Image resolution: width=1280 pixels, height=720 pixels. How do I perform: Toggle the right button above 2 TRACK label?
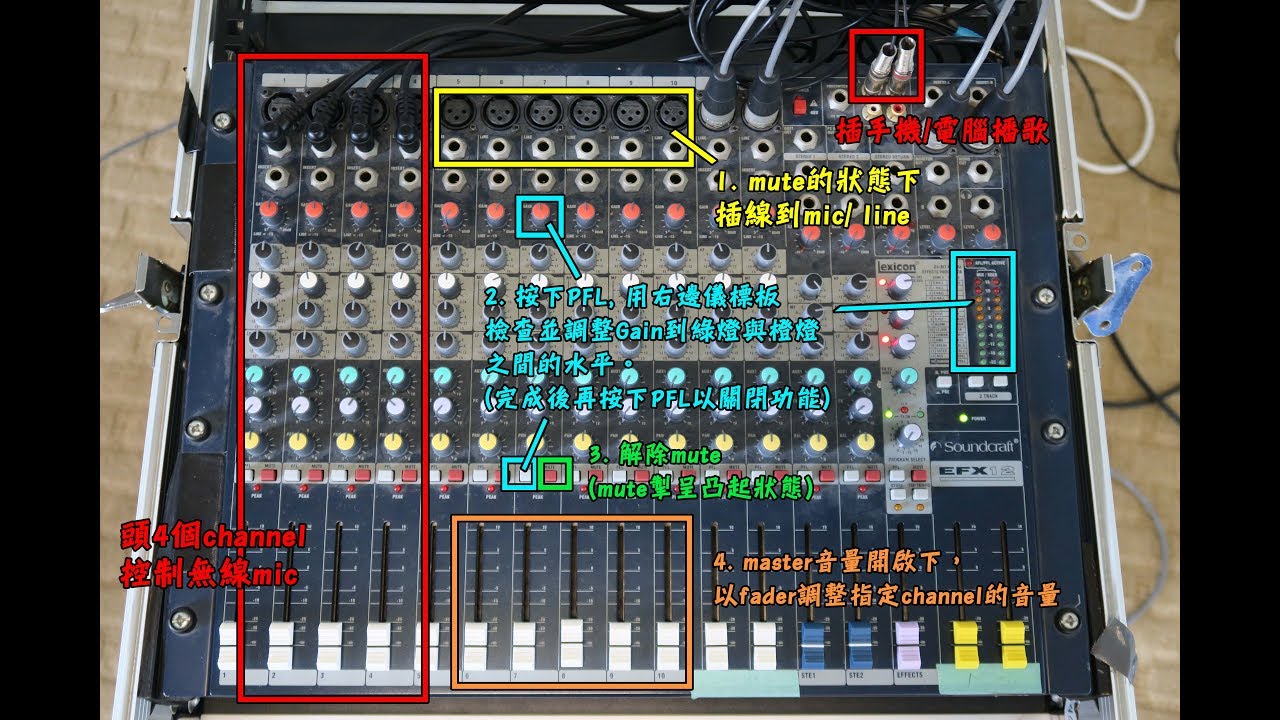1000,382
